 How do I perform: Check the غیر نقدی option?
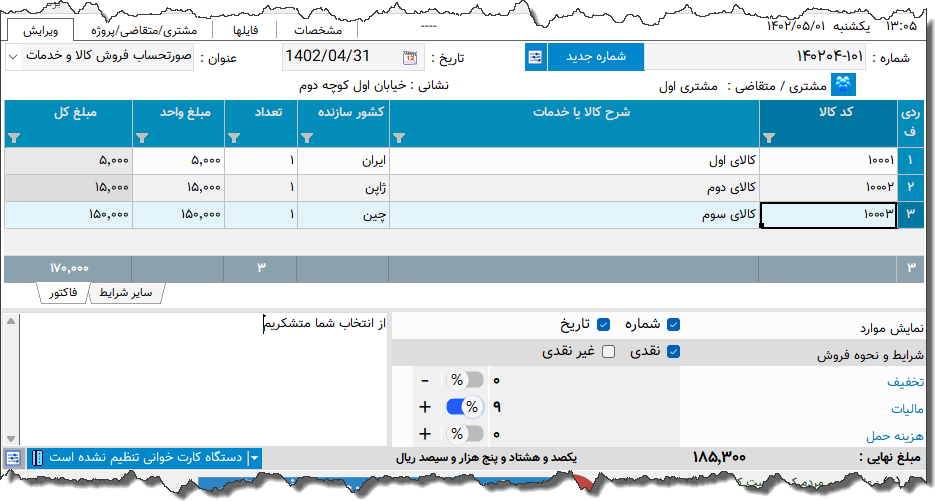608,352
